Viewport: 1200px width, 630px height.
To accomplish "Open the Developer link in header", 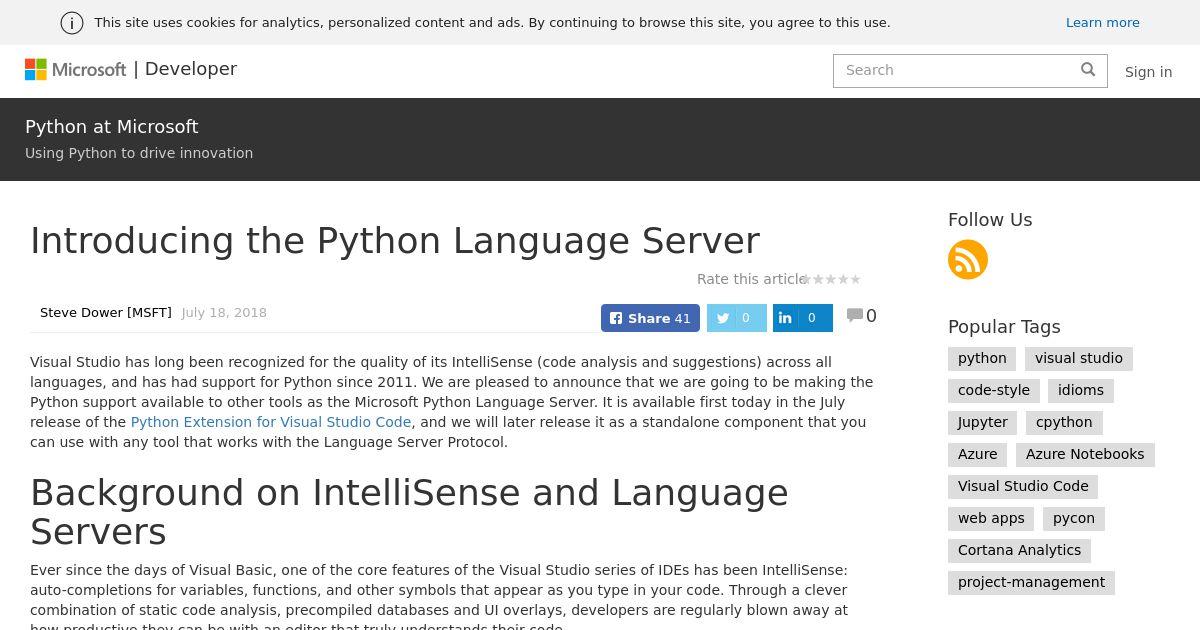I will coord(191,69).
